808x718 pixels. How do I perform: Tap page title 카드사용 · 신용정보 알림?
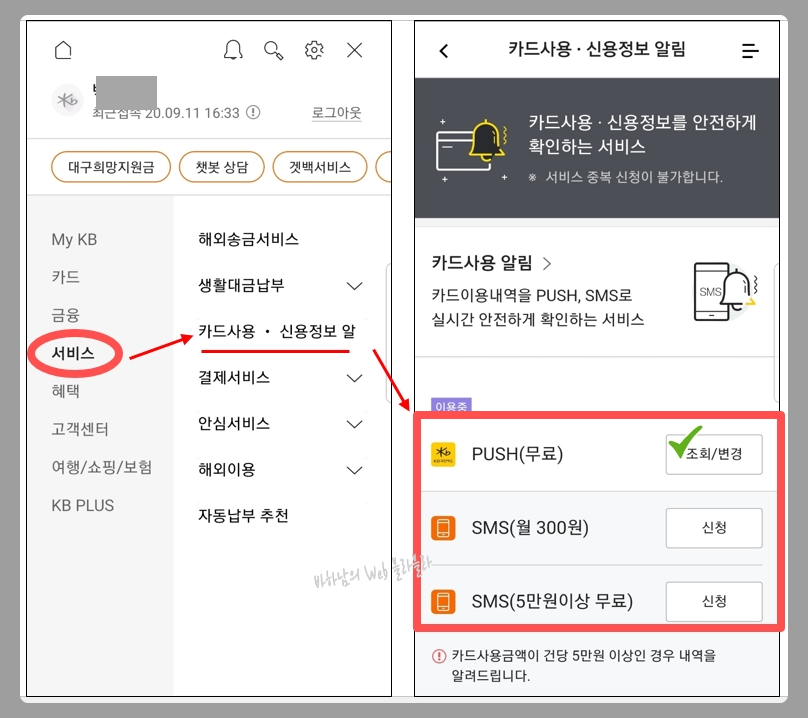[597, 49]
